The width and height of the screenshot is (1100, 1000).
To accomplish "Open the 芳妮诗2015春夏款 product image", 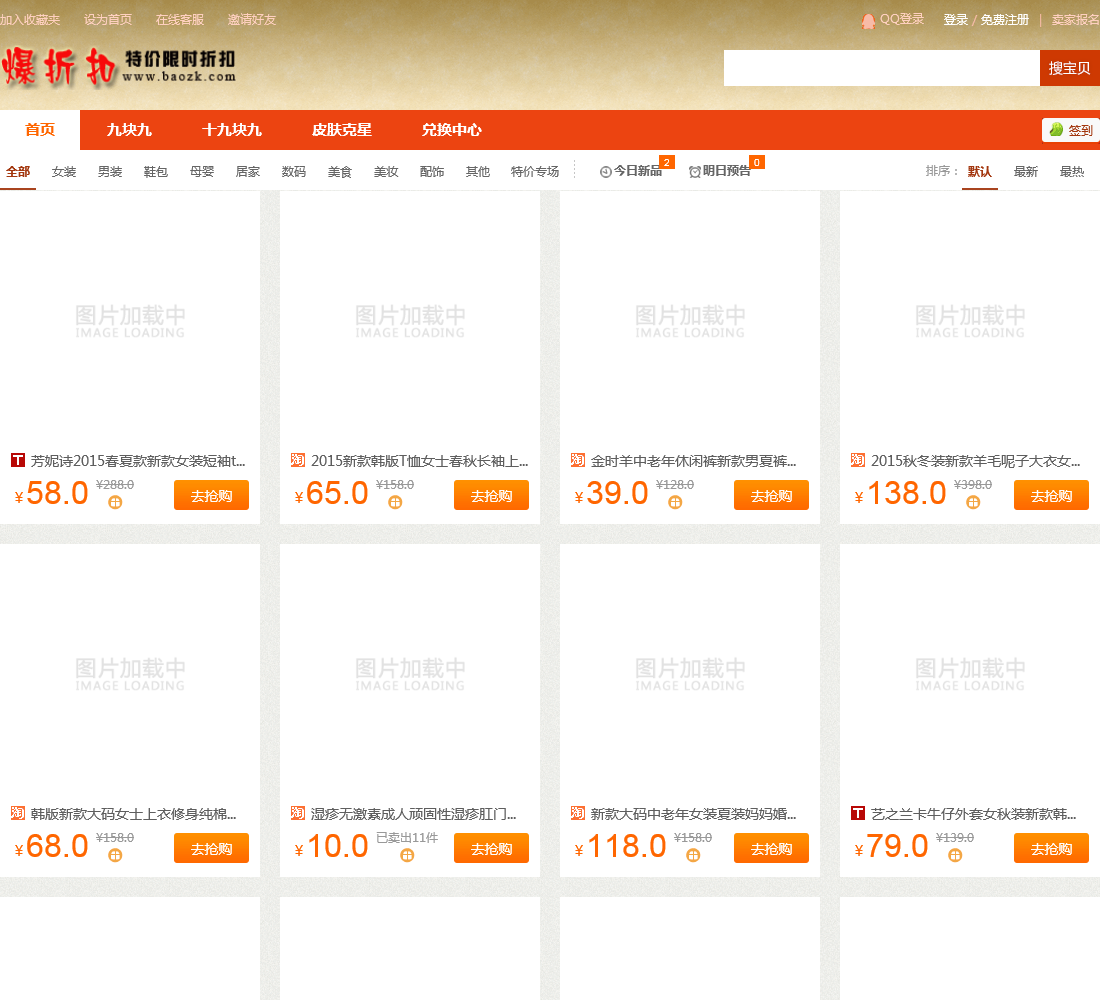I will coord(130,319).
